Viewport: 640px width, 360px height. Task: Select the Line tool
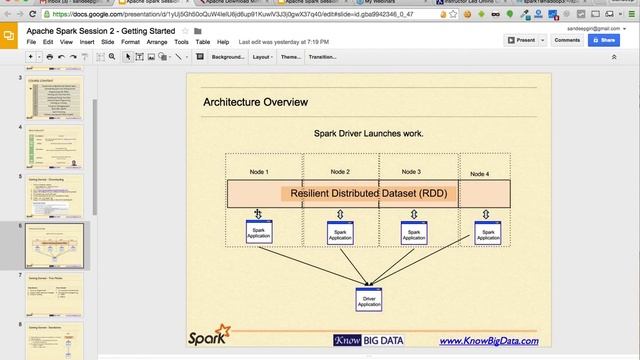tap(178, 57)
